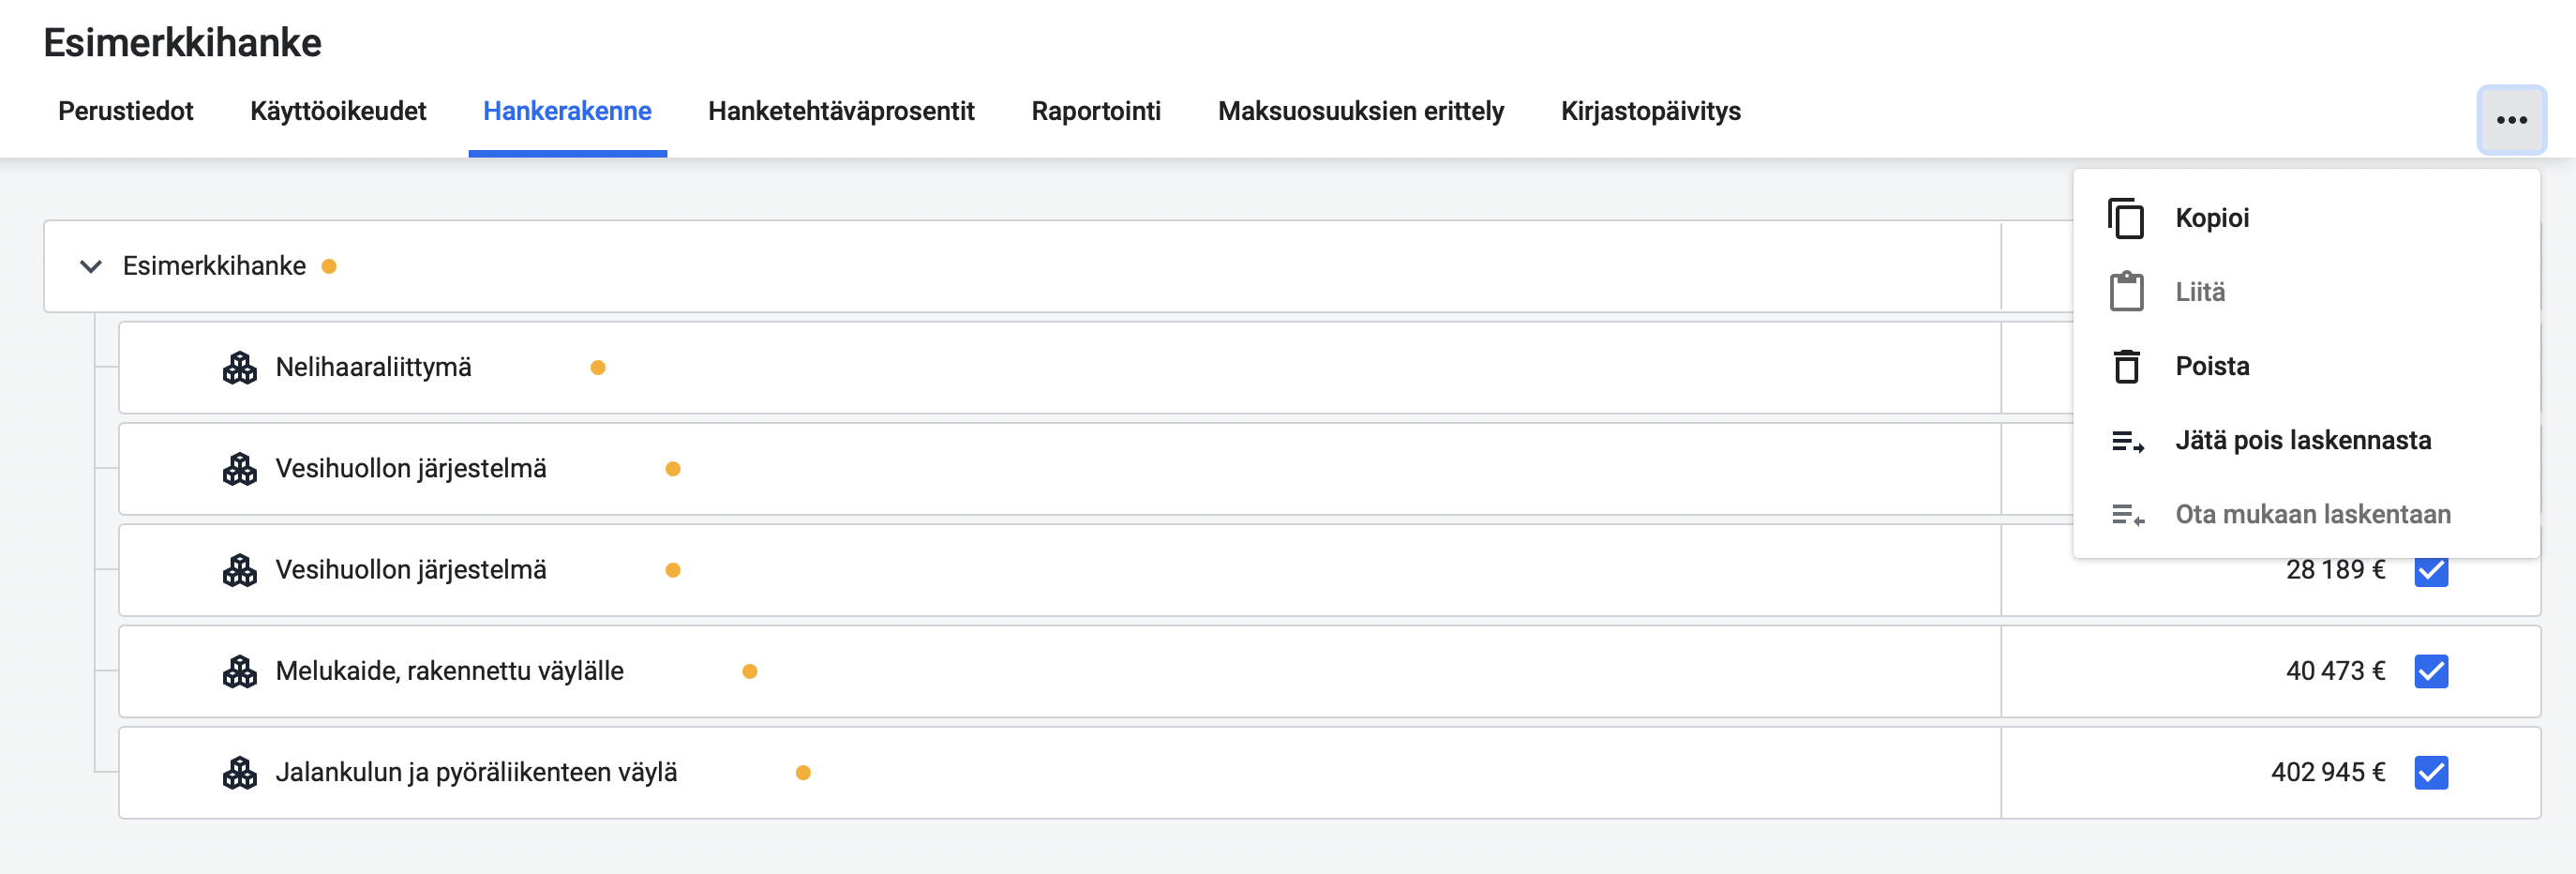
Task: Toggle the 402 945 € row checkbox
Action: 2430,772
